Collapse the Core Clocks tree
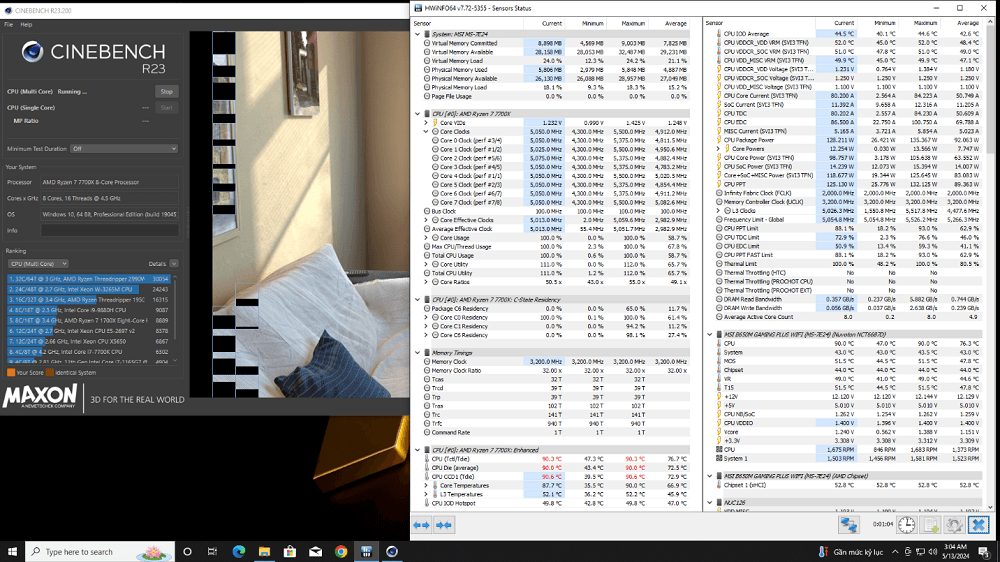 click(427, 131)
